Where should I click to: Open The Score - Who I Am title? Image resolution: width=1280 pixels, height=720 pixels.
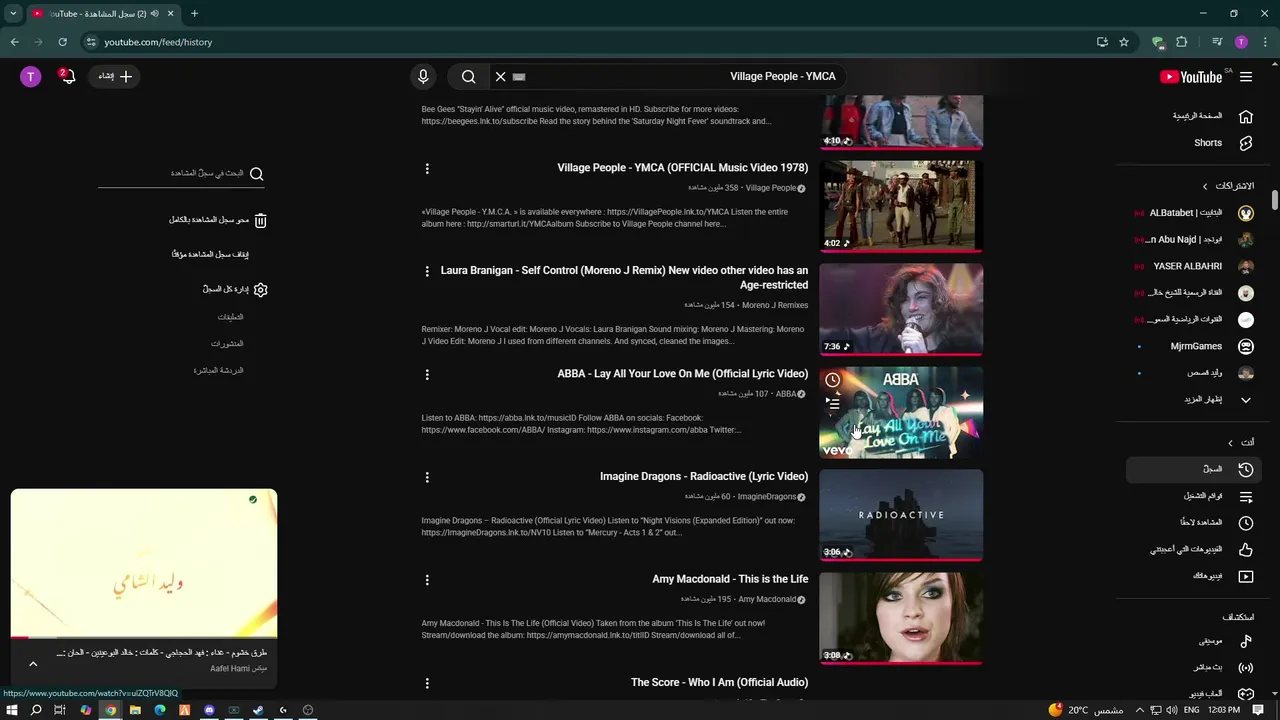(x=719, y=682)
